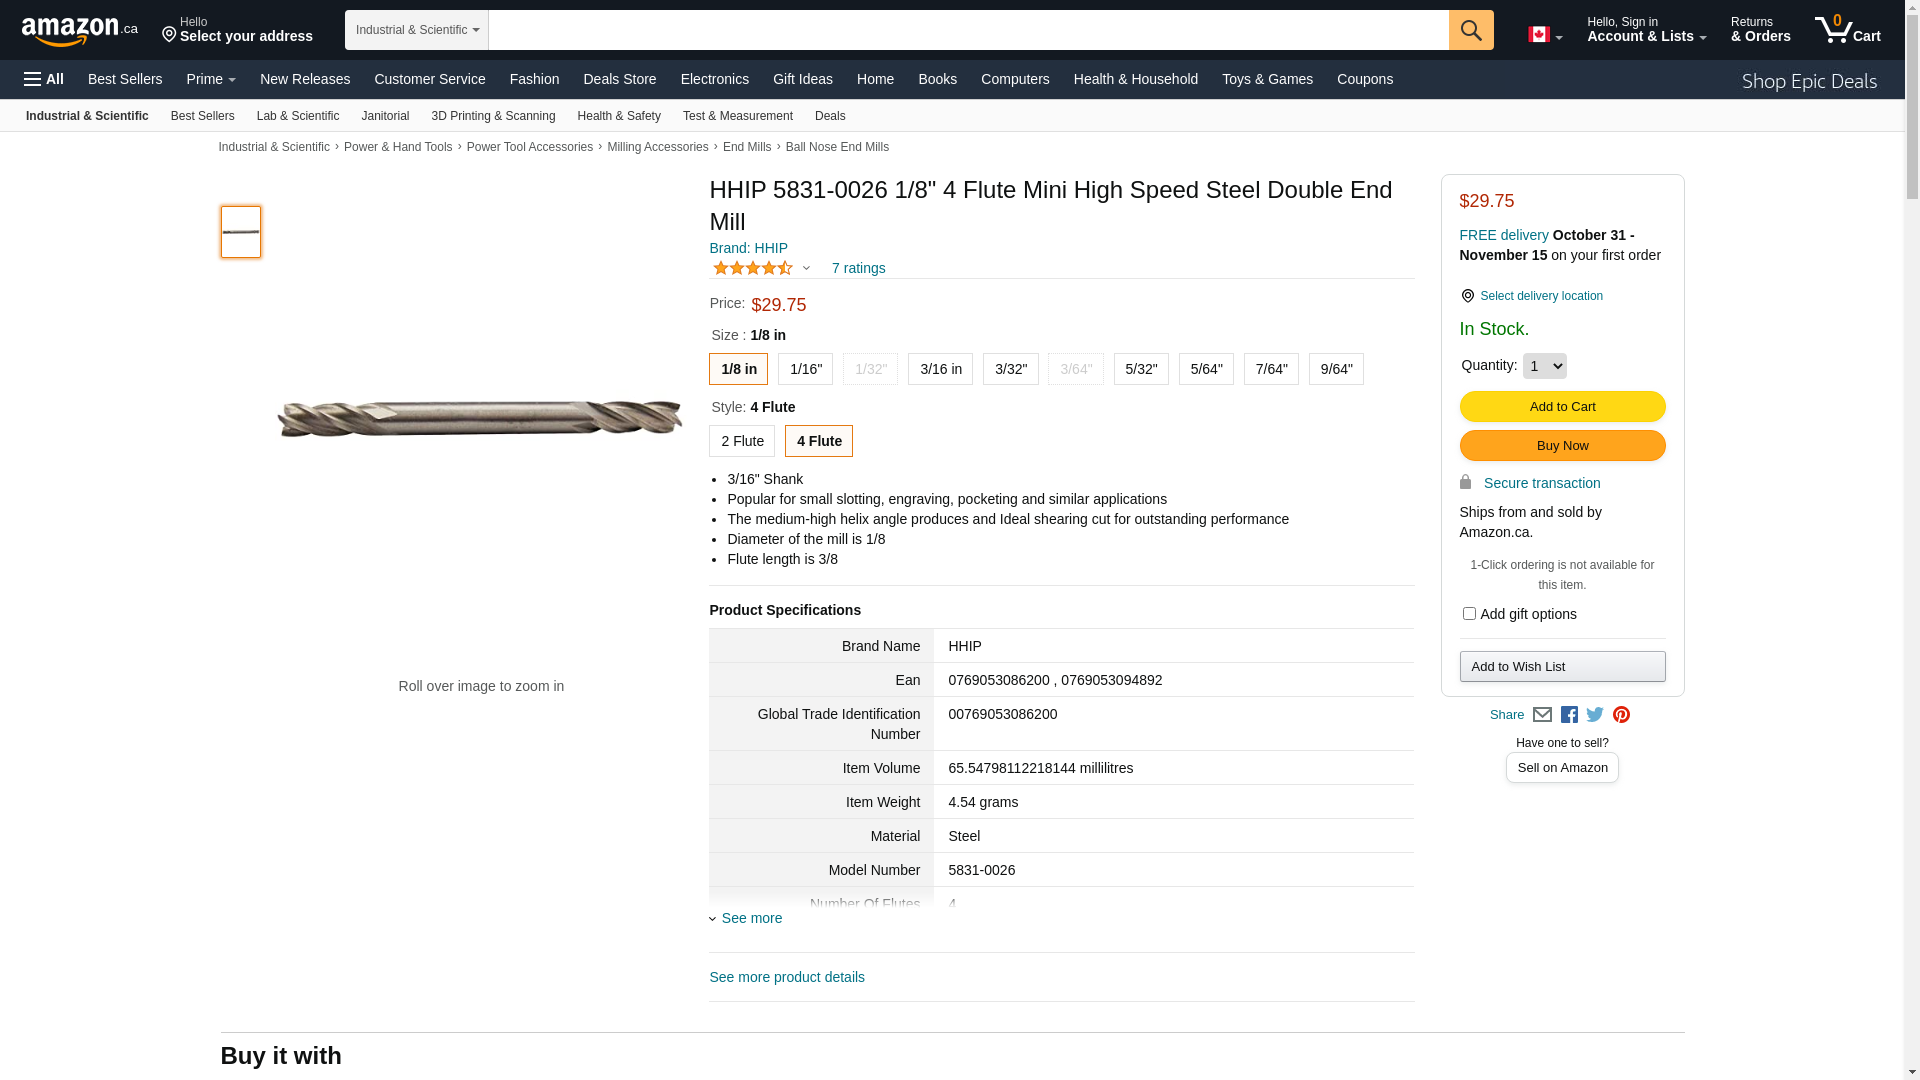Click the search magnifier button
Screen dimensions: 1920x1080
[x=1470, y=30]
